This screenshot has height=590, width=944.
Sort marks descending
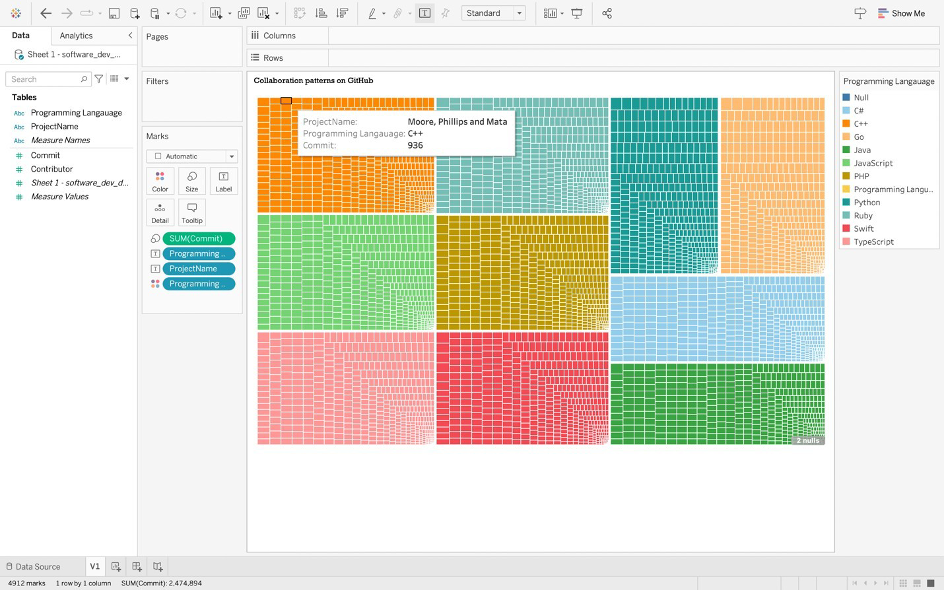tap(343, 13)
